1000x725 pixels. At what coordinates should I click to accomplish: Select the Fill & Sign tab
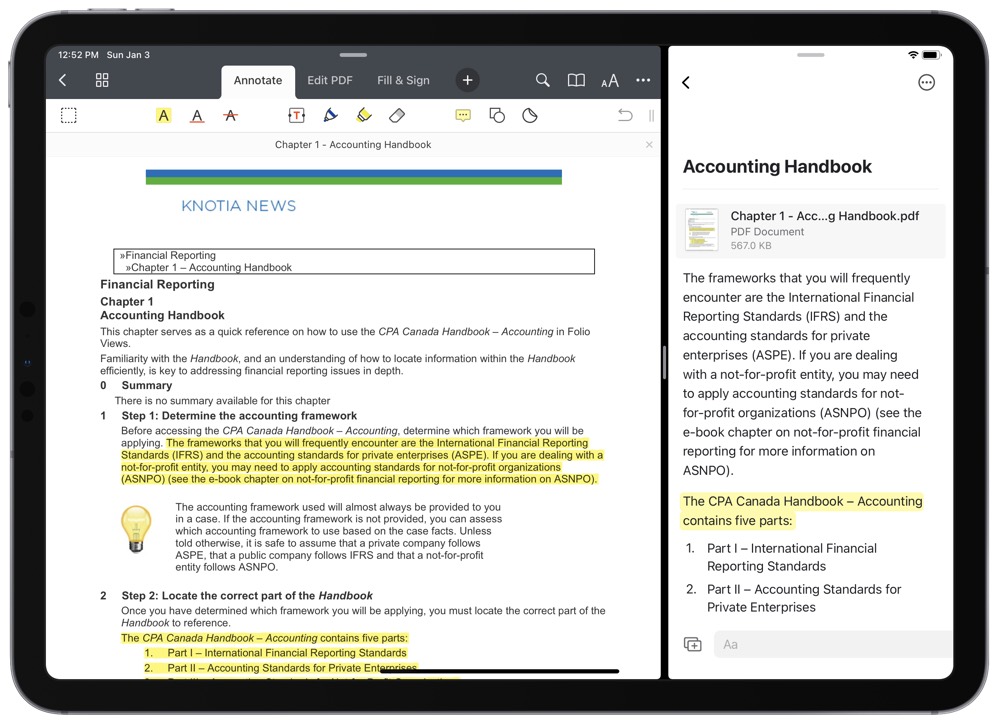403,80
